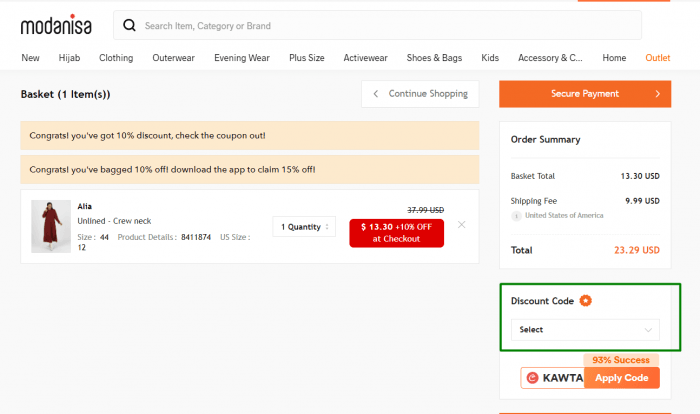Open the Kids category
Image resolution: width=700 pixels, height=414 pixels.
click(x=490, y=58)
